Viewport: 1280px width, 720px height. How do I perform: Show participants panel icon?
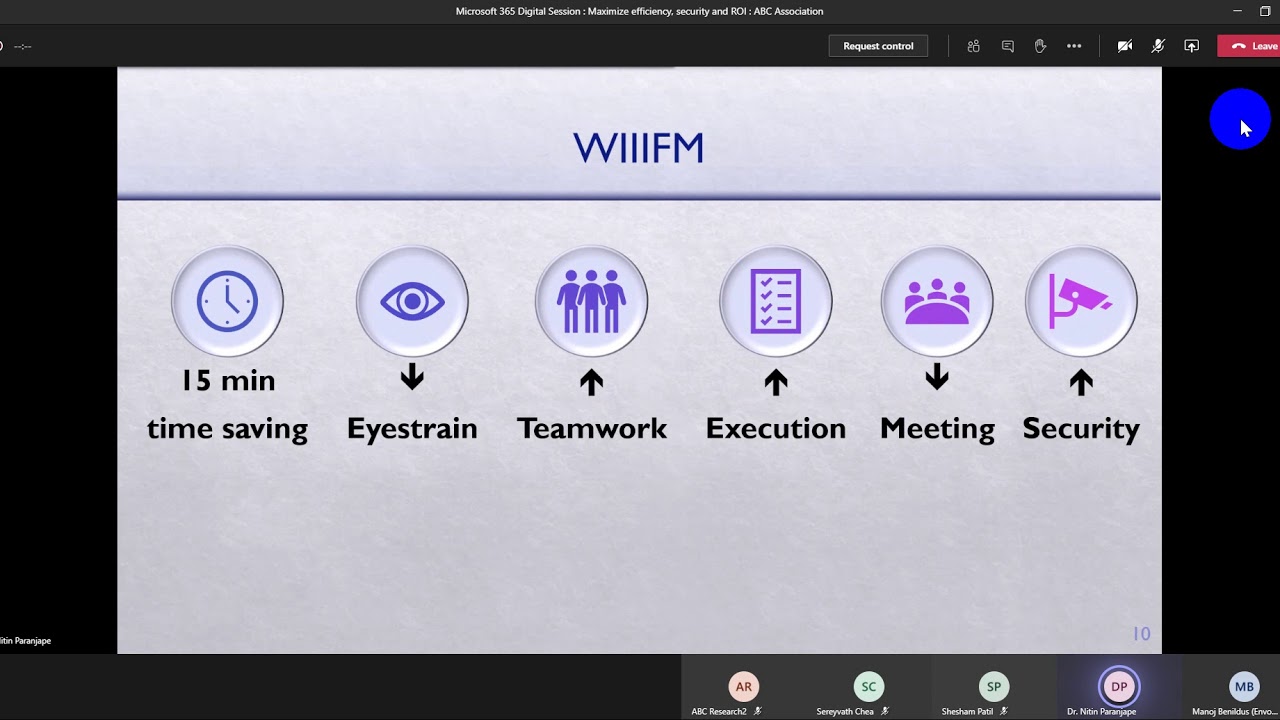pos(973,46)
